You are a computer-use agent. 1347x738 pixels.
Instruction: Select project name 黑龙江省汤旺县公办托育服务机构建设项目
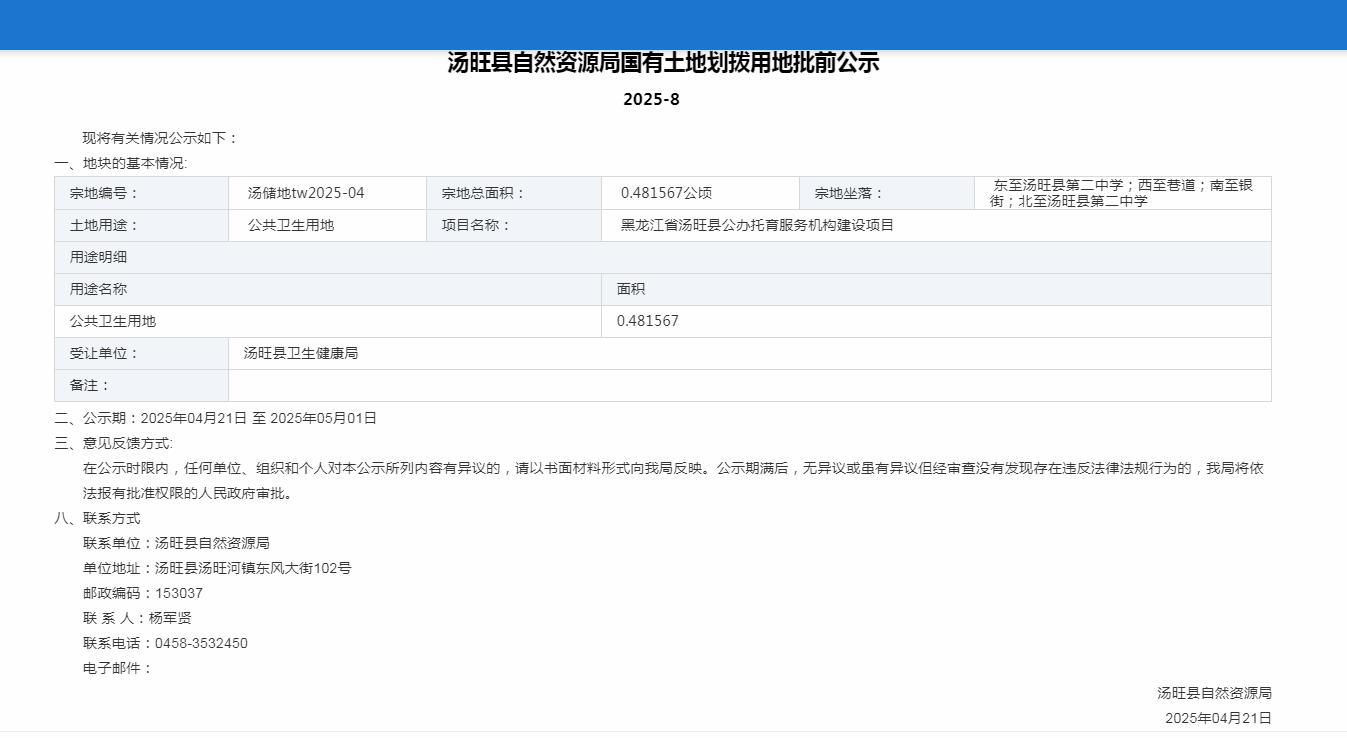pyautogui.click(x=757, y=225)
